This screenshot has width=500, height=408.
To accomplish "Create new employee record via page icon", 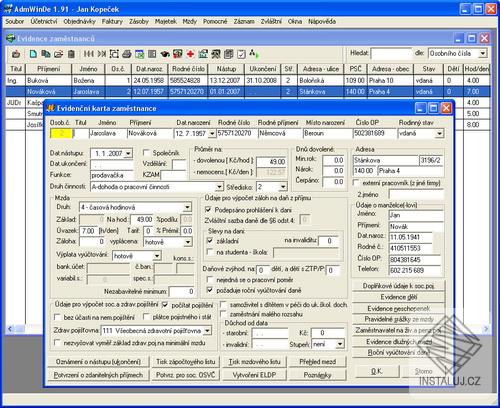I will [x=33, y=54].
